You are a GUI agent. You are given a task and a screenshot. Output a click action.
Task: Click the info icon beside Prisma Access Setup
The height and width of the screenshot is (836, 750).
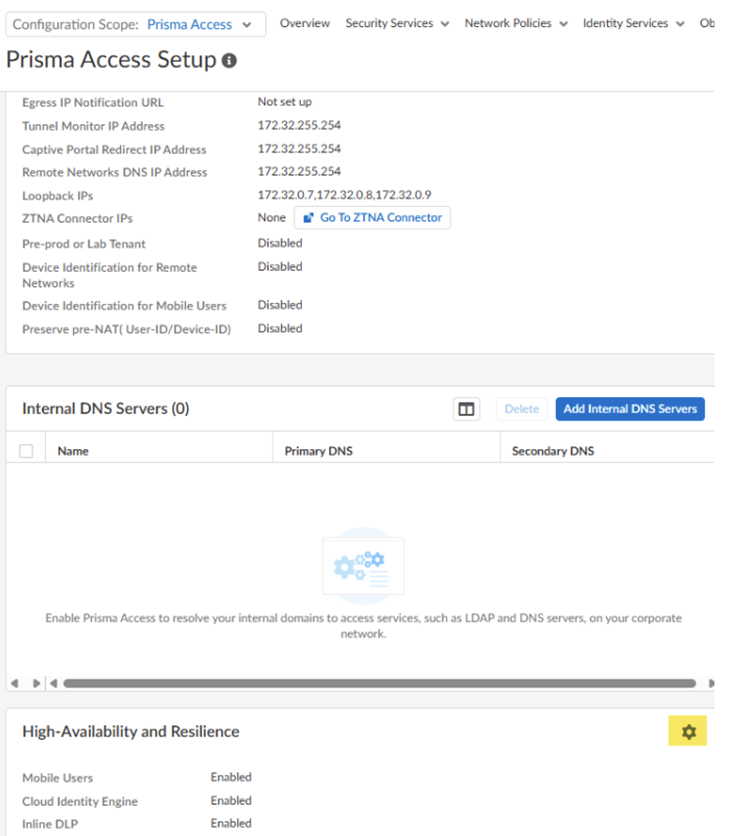(229, 61)
